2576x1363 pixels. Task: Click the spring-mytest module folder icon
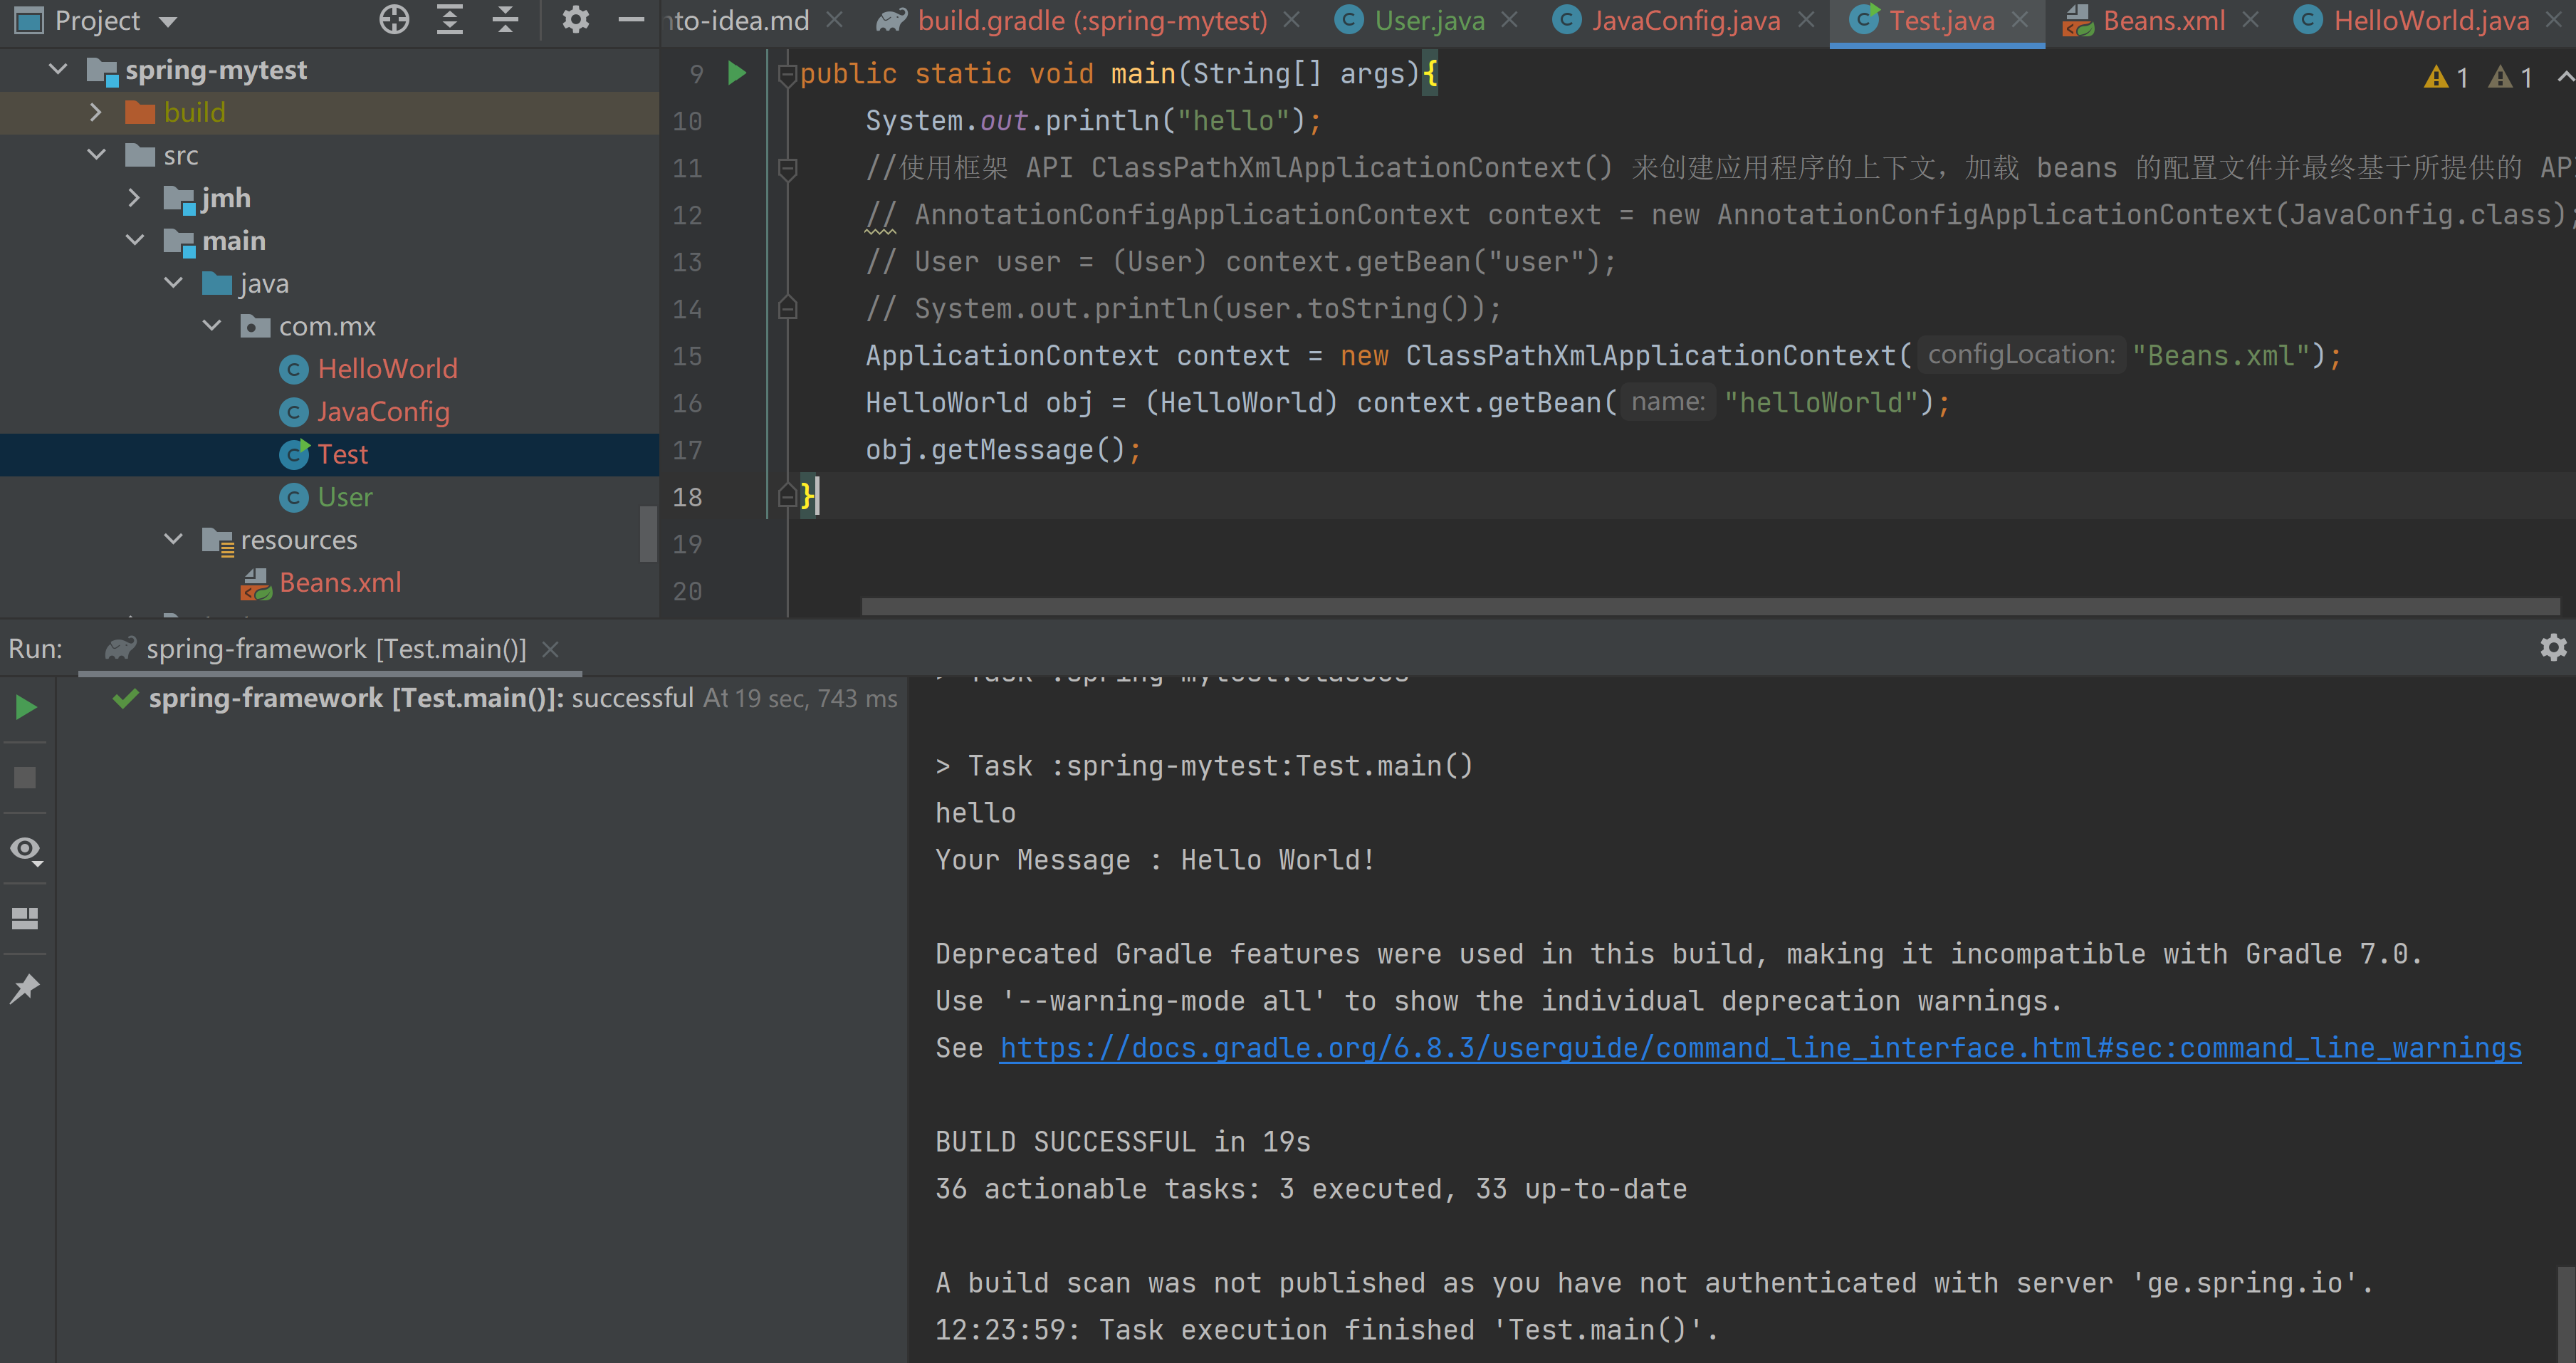pos(101,70)
